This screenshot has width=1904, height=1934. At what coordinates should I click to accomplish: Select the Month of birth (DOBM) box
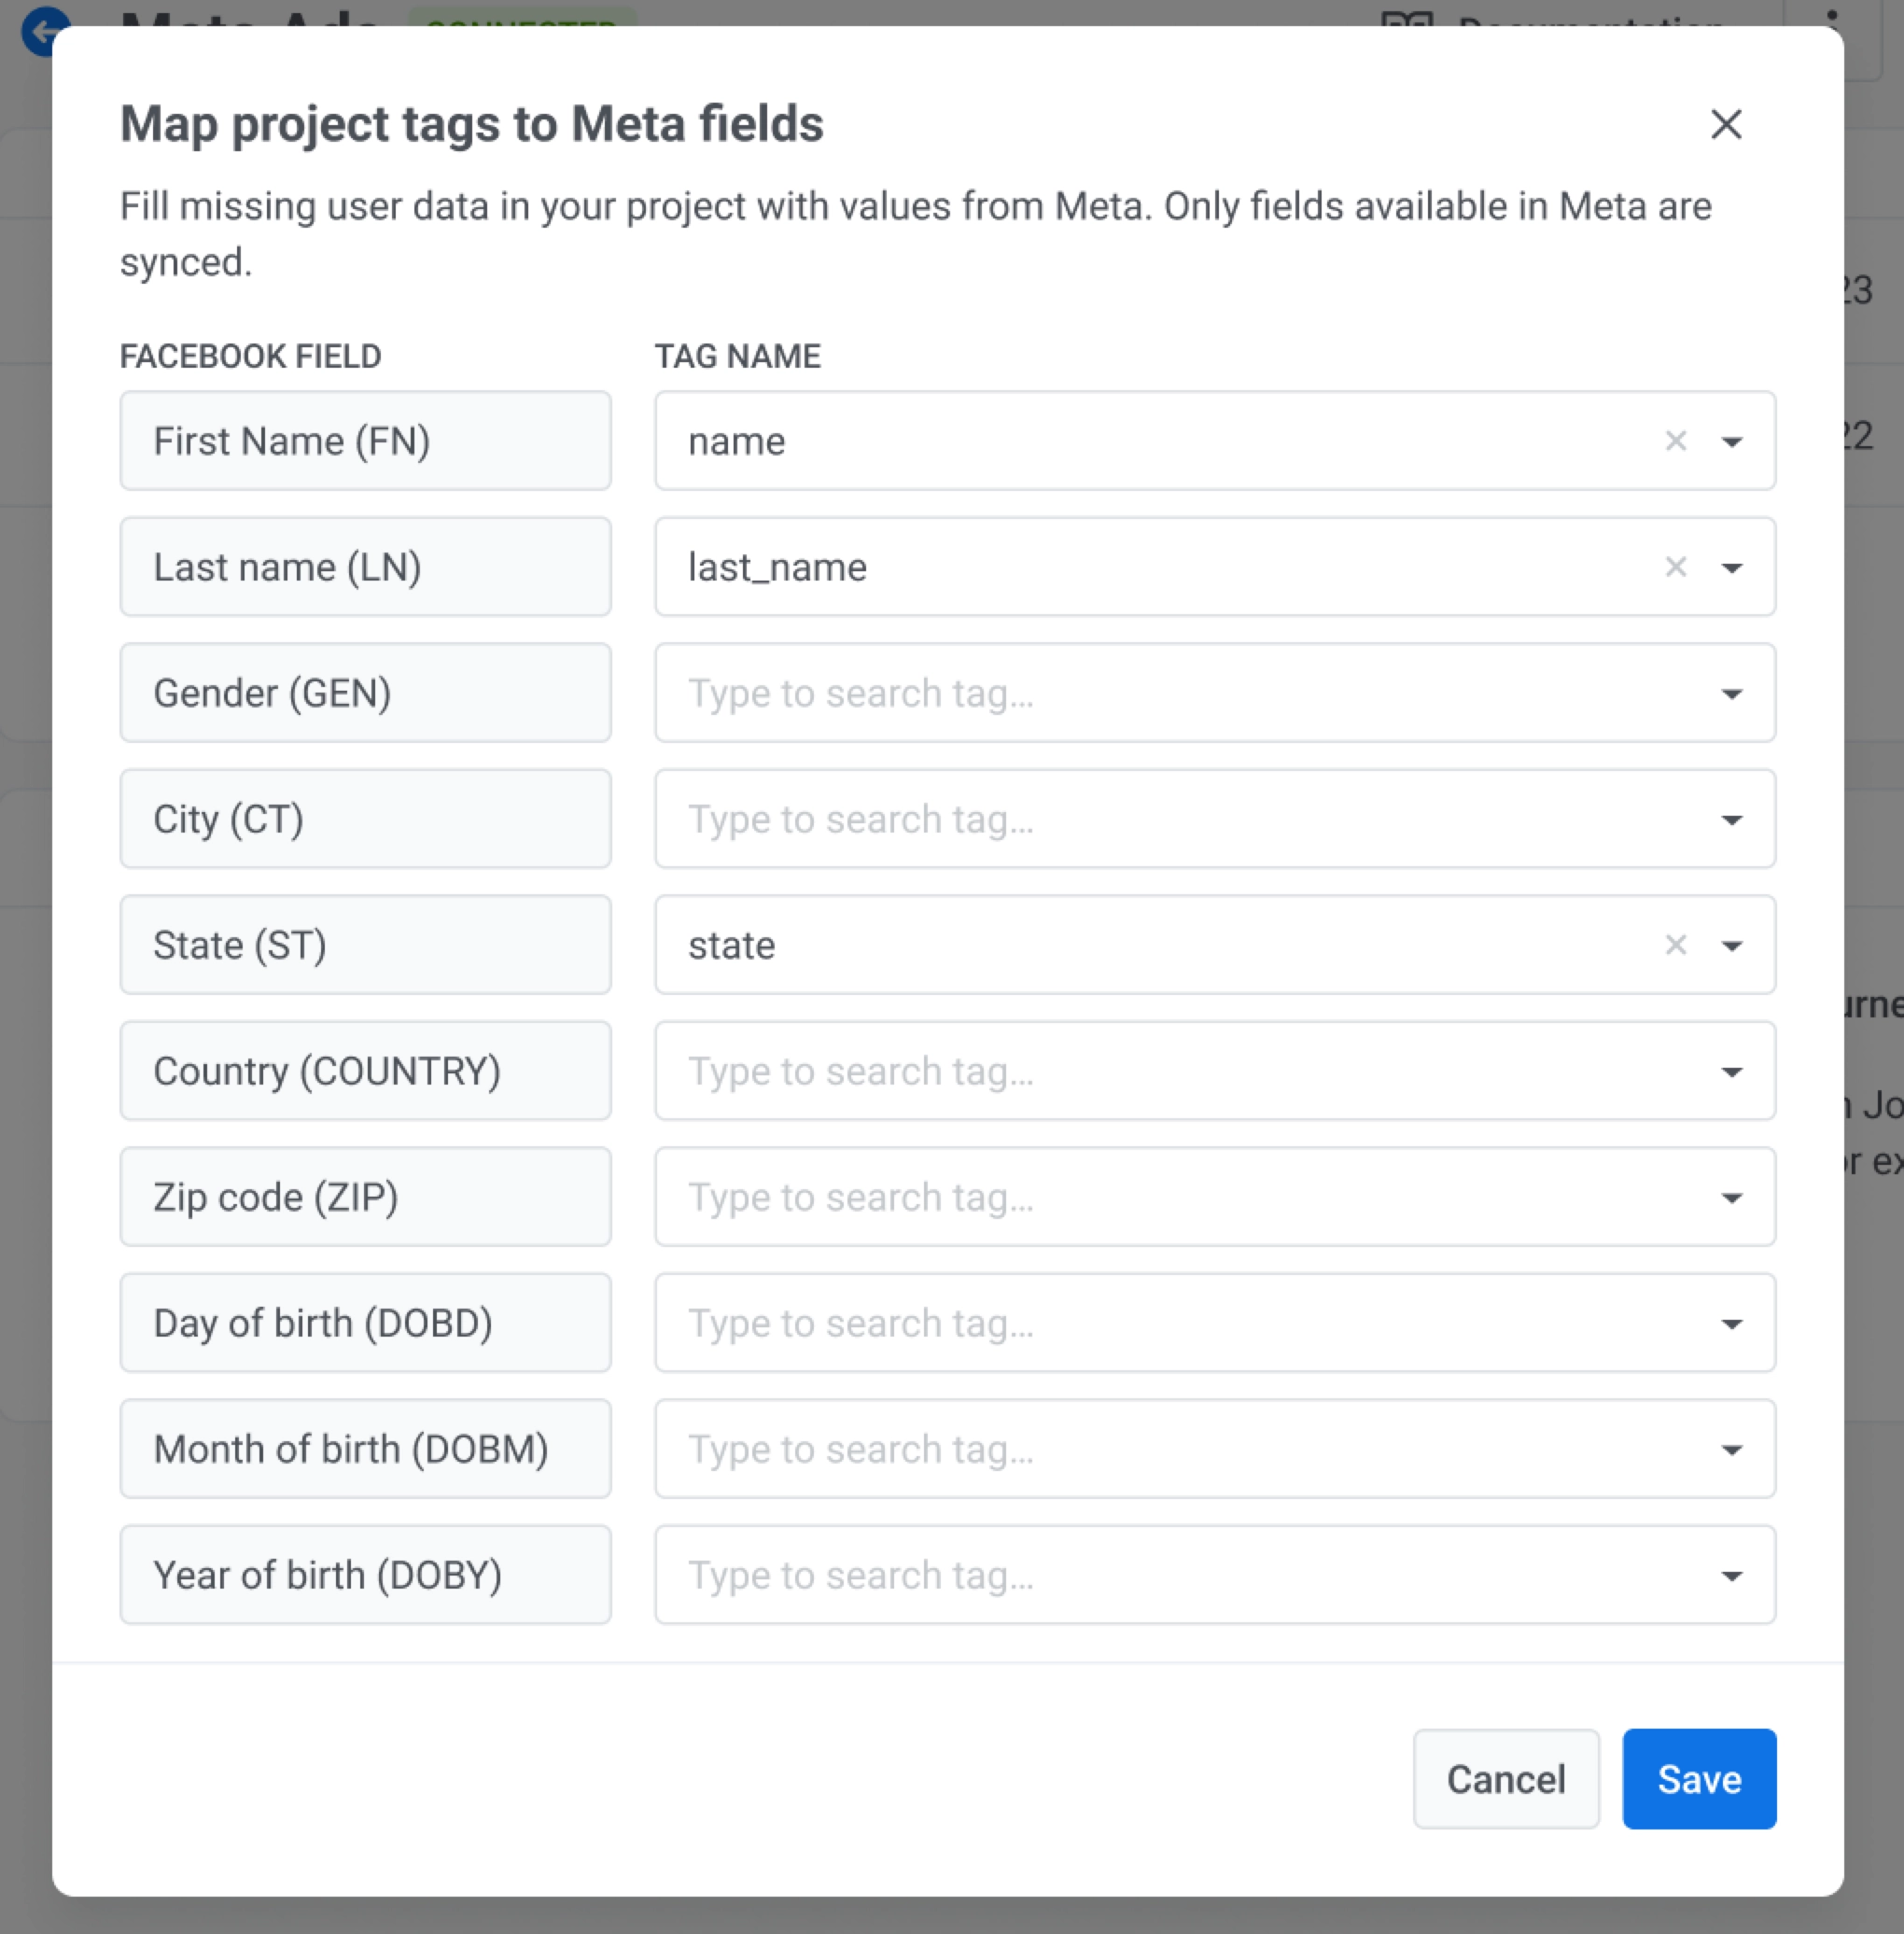(x=365, y=1449)
